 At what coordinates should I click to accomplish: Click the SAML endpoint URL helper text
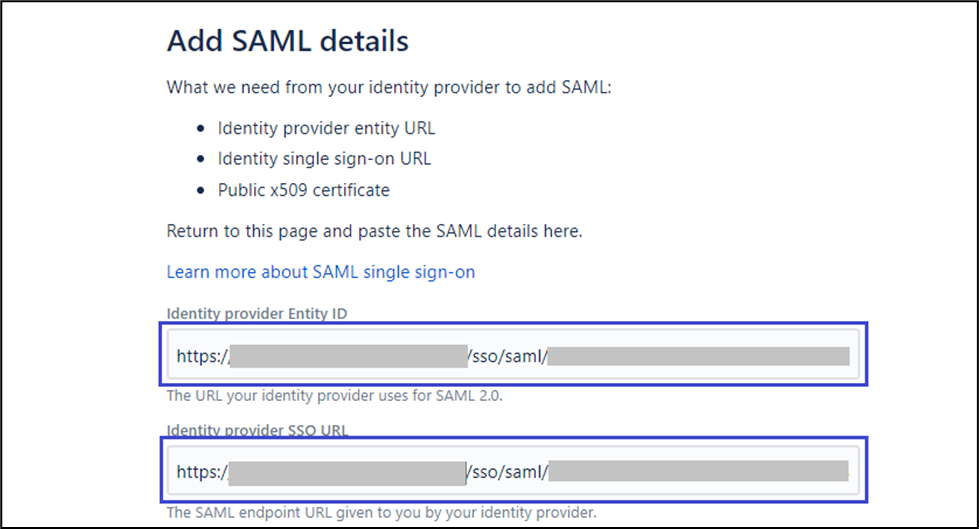pos(381,513)
